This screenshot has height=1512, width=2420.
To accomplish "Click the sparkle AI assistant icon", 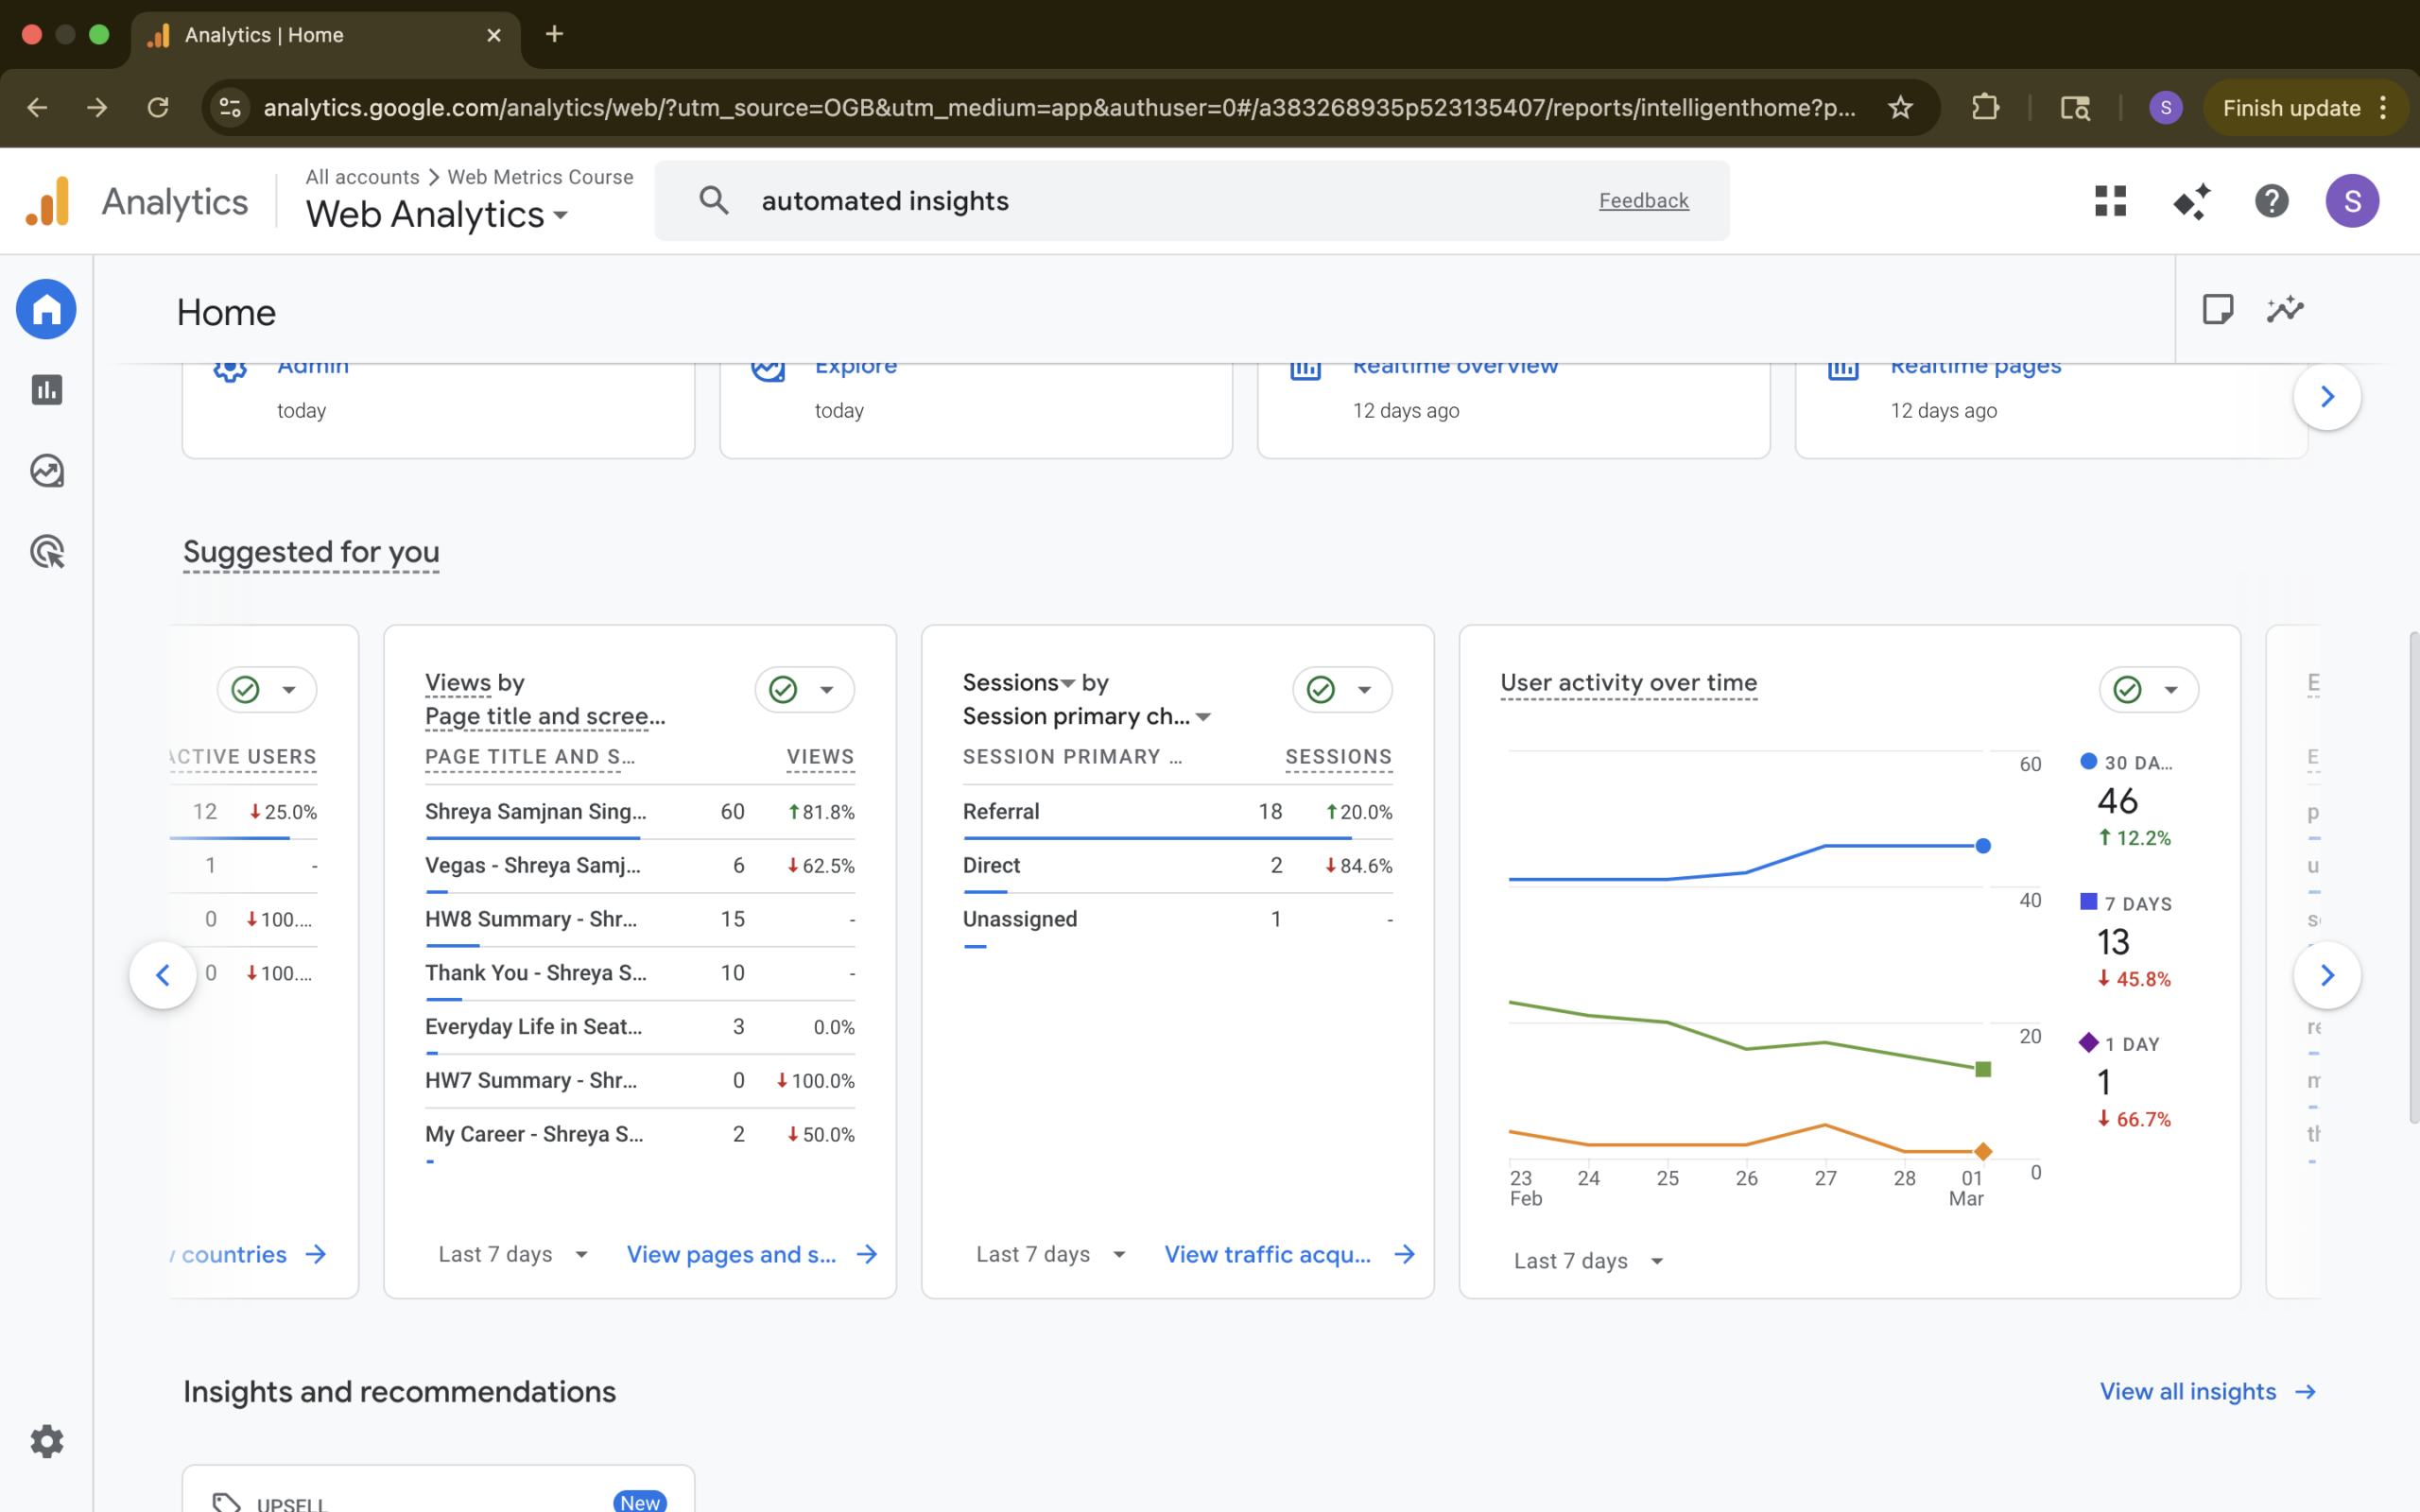I will pos(2191,201).
